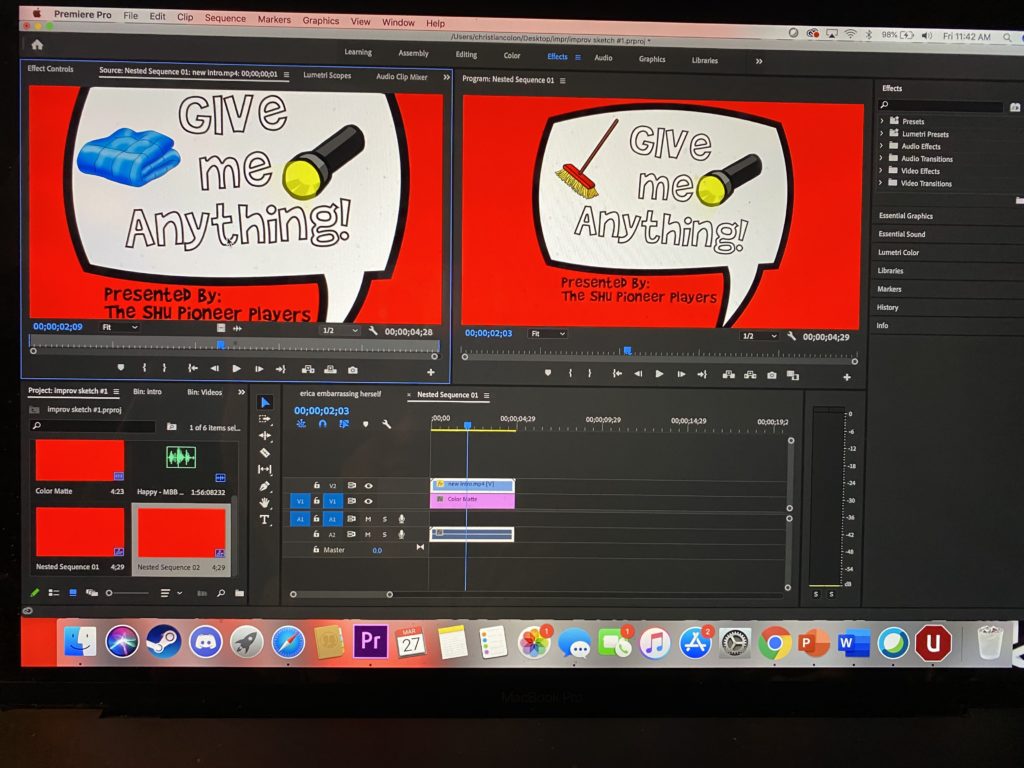Switch Project panel to list view

(55, 593)
